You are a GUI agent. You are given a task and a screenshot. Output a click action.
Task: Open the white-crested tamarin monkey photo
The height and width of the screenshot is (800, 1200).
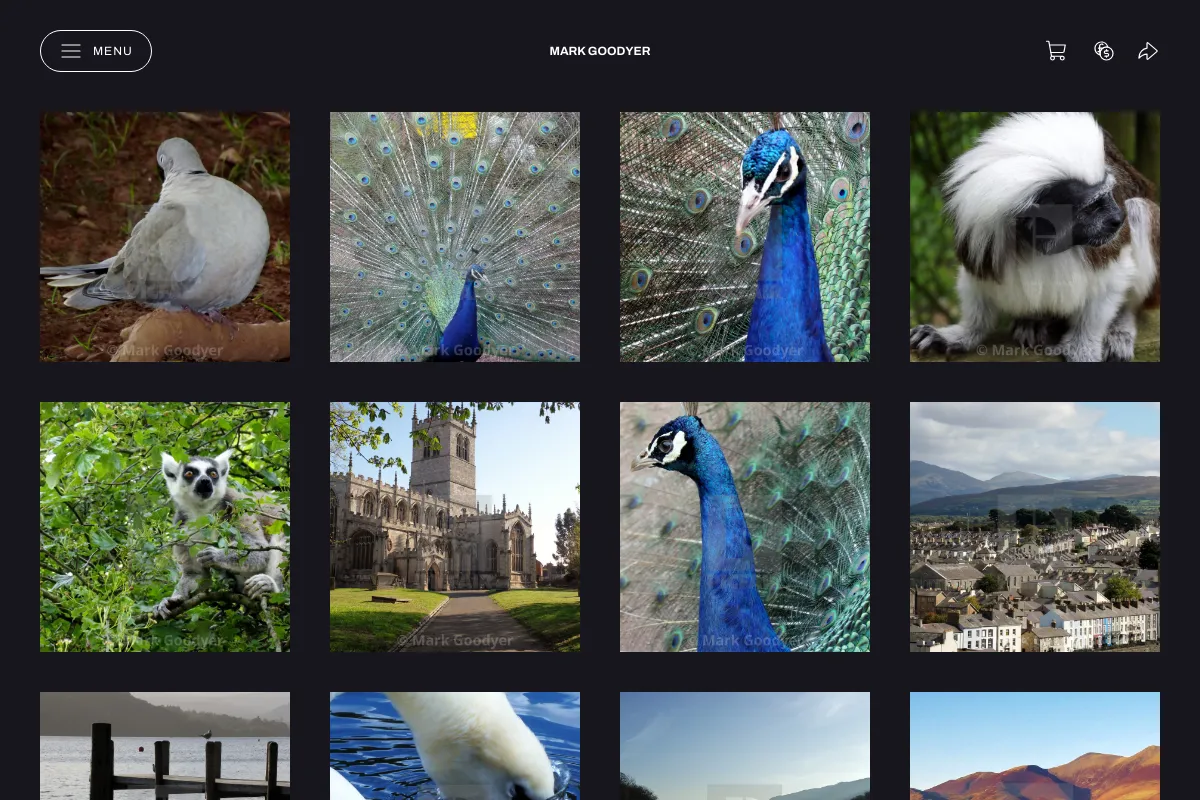pyautogui.click(x=1035, y=237)
